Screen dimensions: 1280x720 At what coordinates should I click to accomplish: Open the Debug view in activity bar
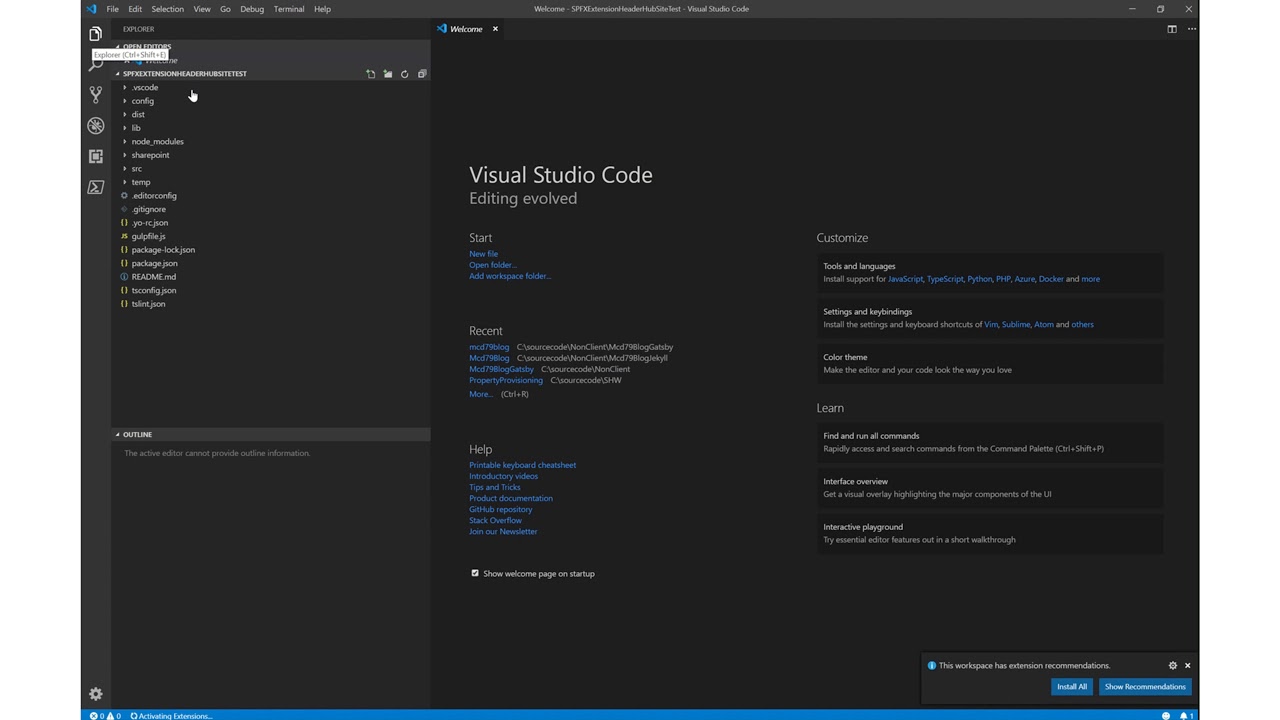click(x=95, y=125)
